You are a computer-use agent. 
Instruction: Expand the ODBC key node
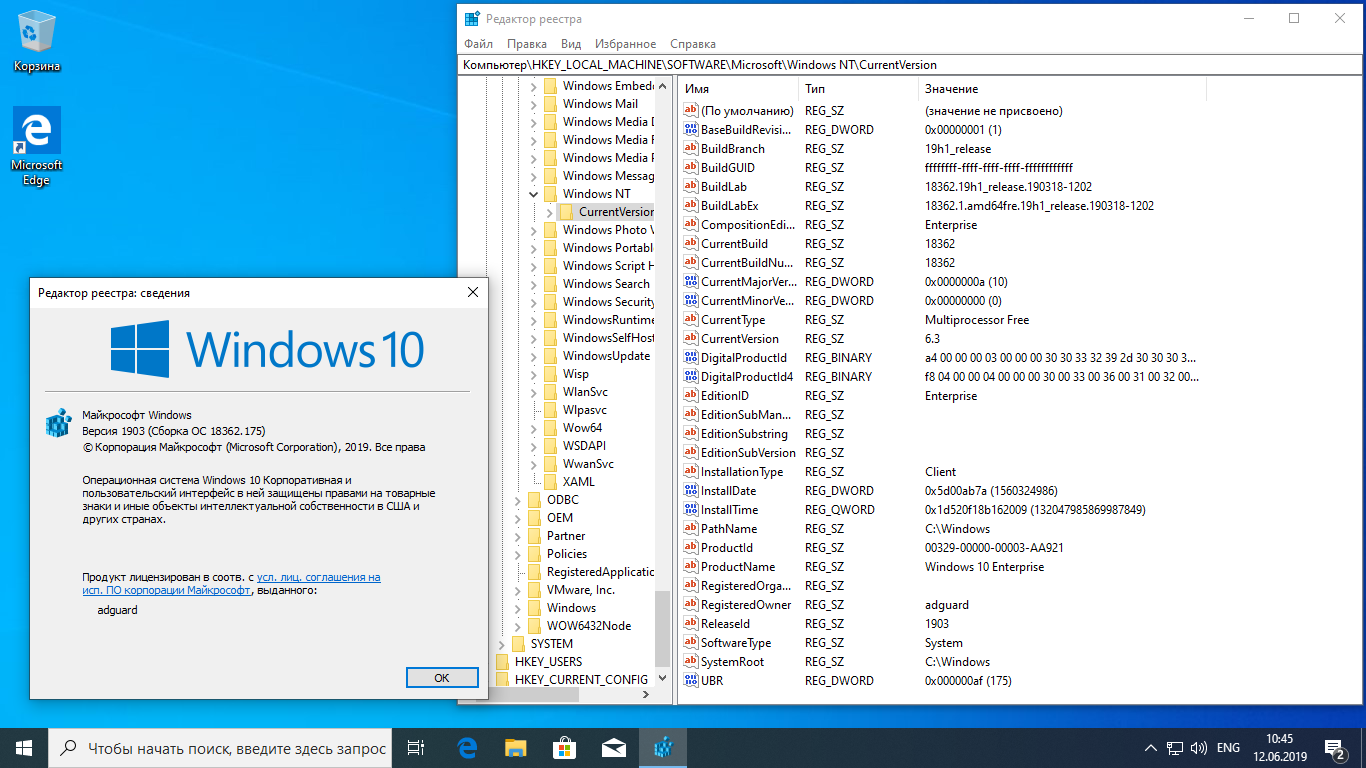[518, 499]
